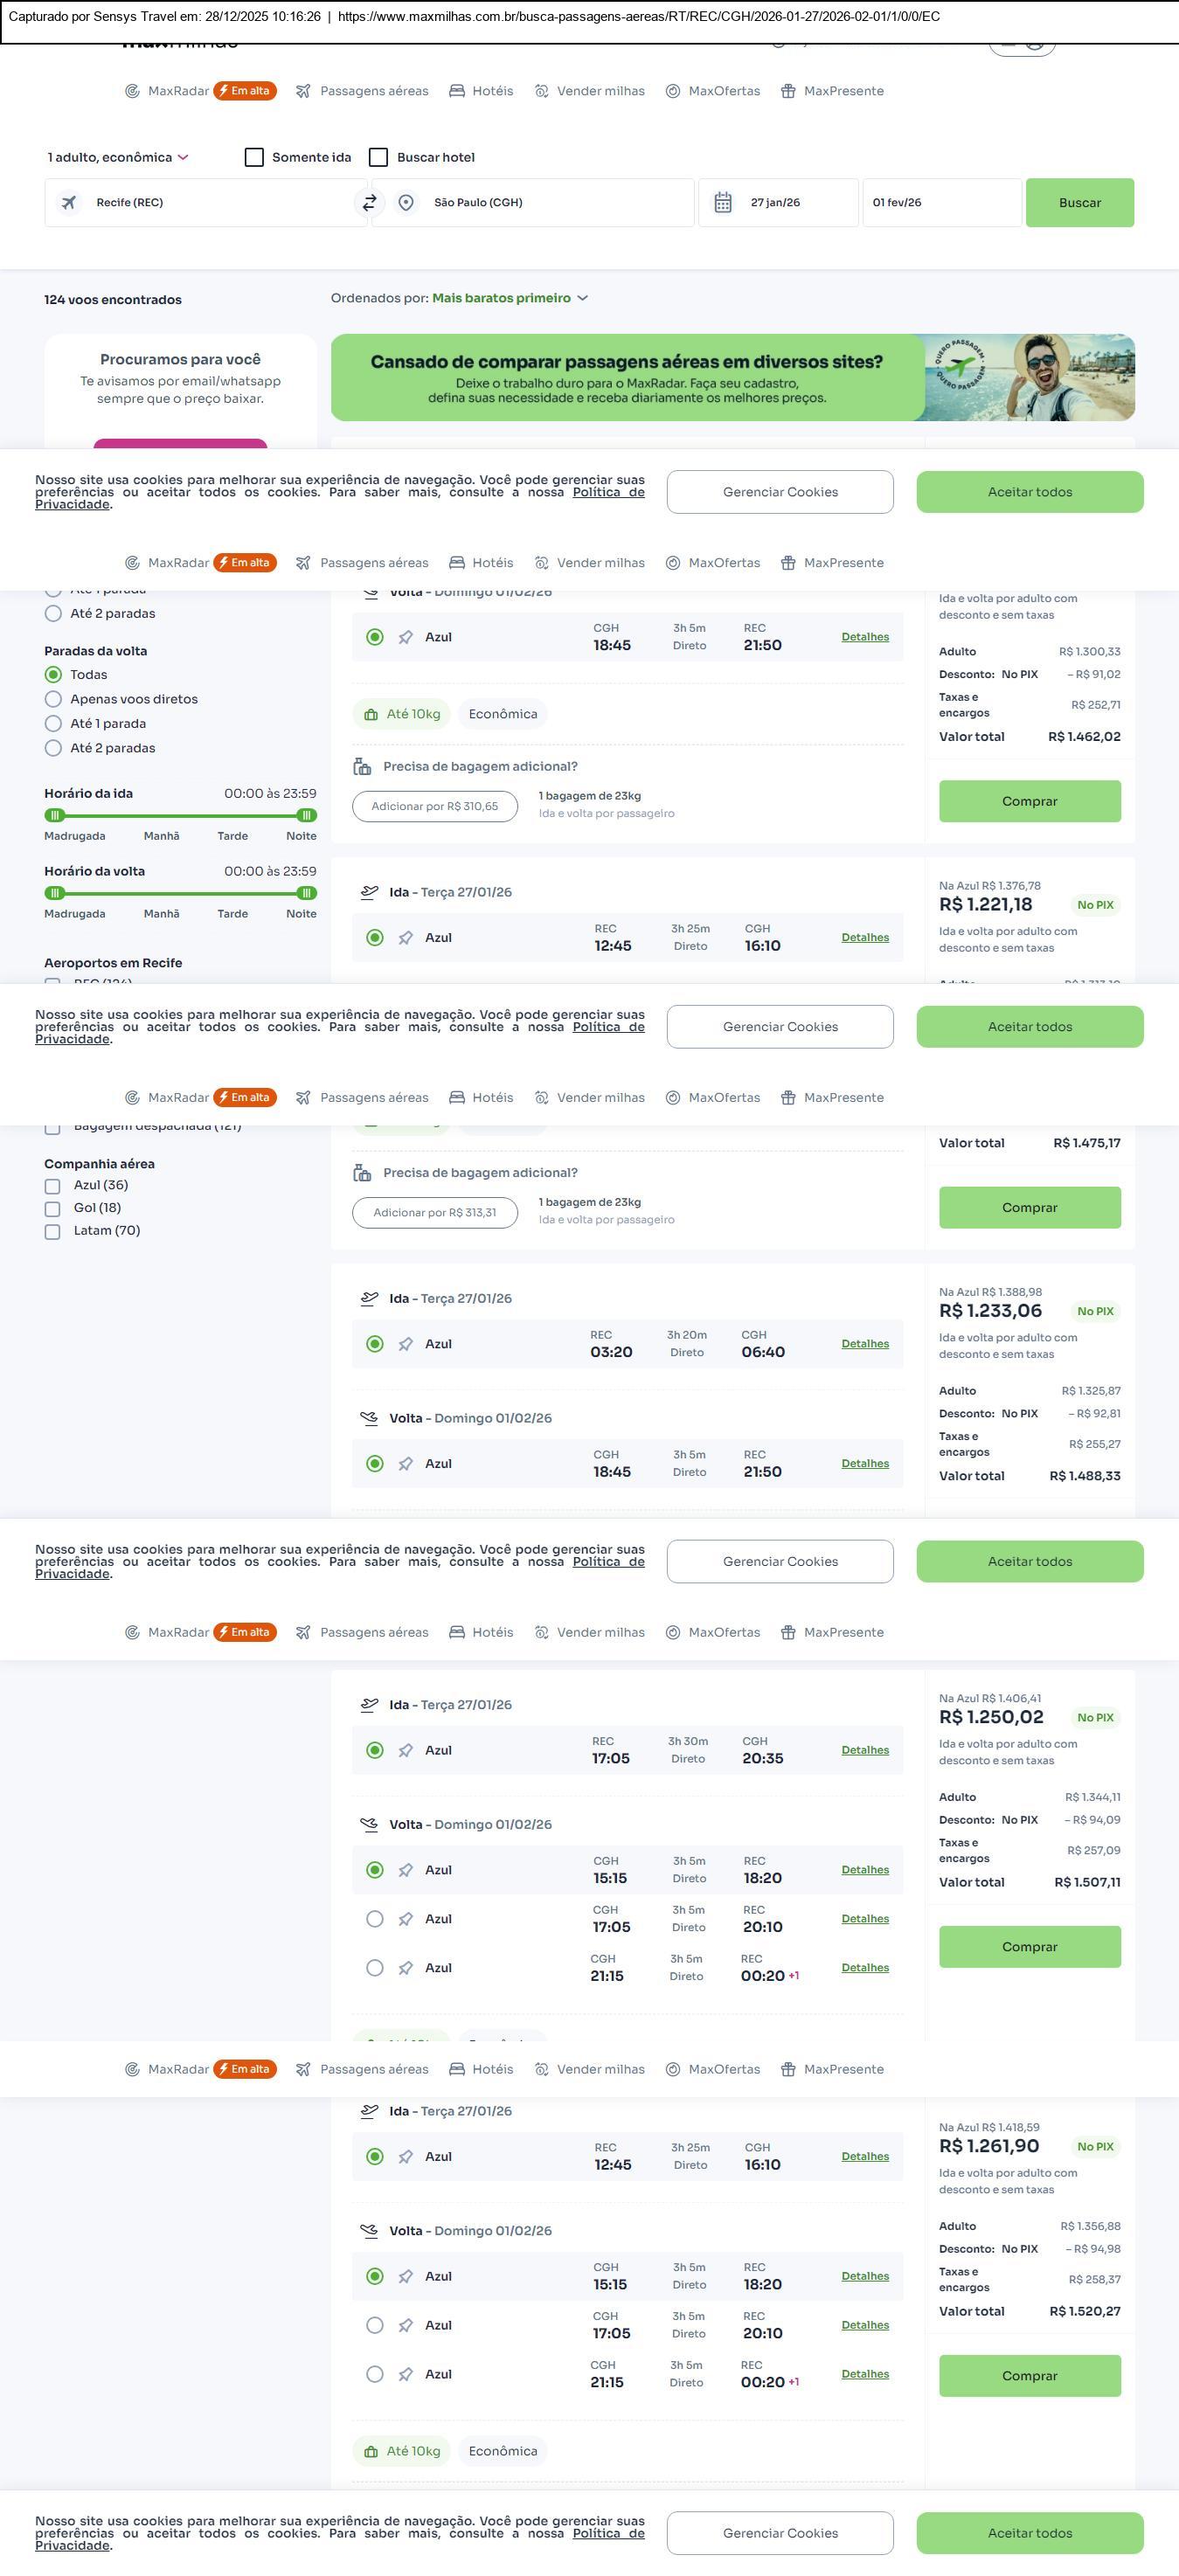This screenshot has height=2576, width=1179.
Task: Click the 01 fev/26 return date field
Action: pyautogui.click(x=940, y=203)
